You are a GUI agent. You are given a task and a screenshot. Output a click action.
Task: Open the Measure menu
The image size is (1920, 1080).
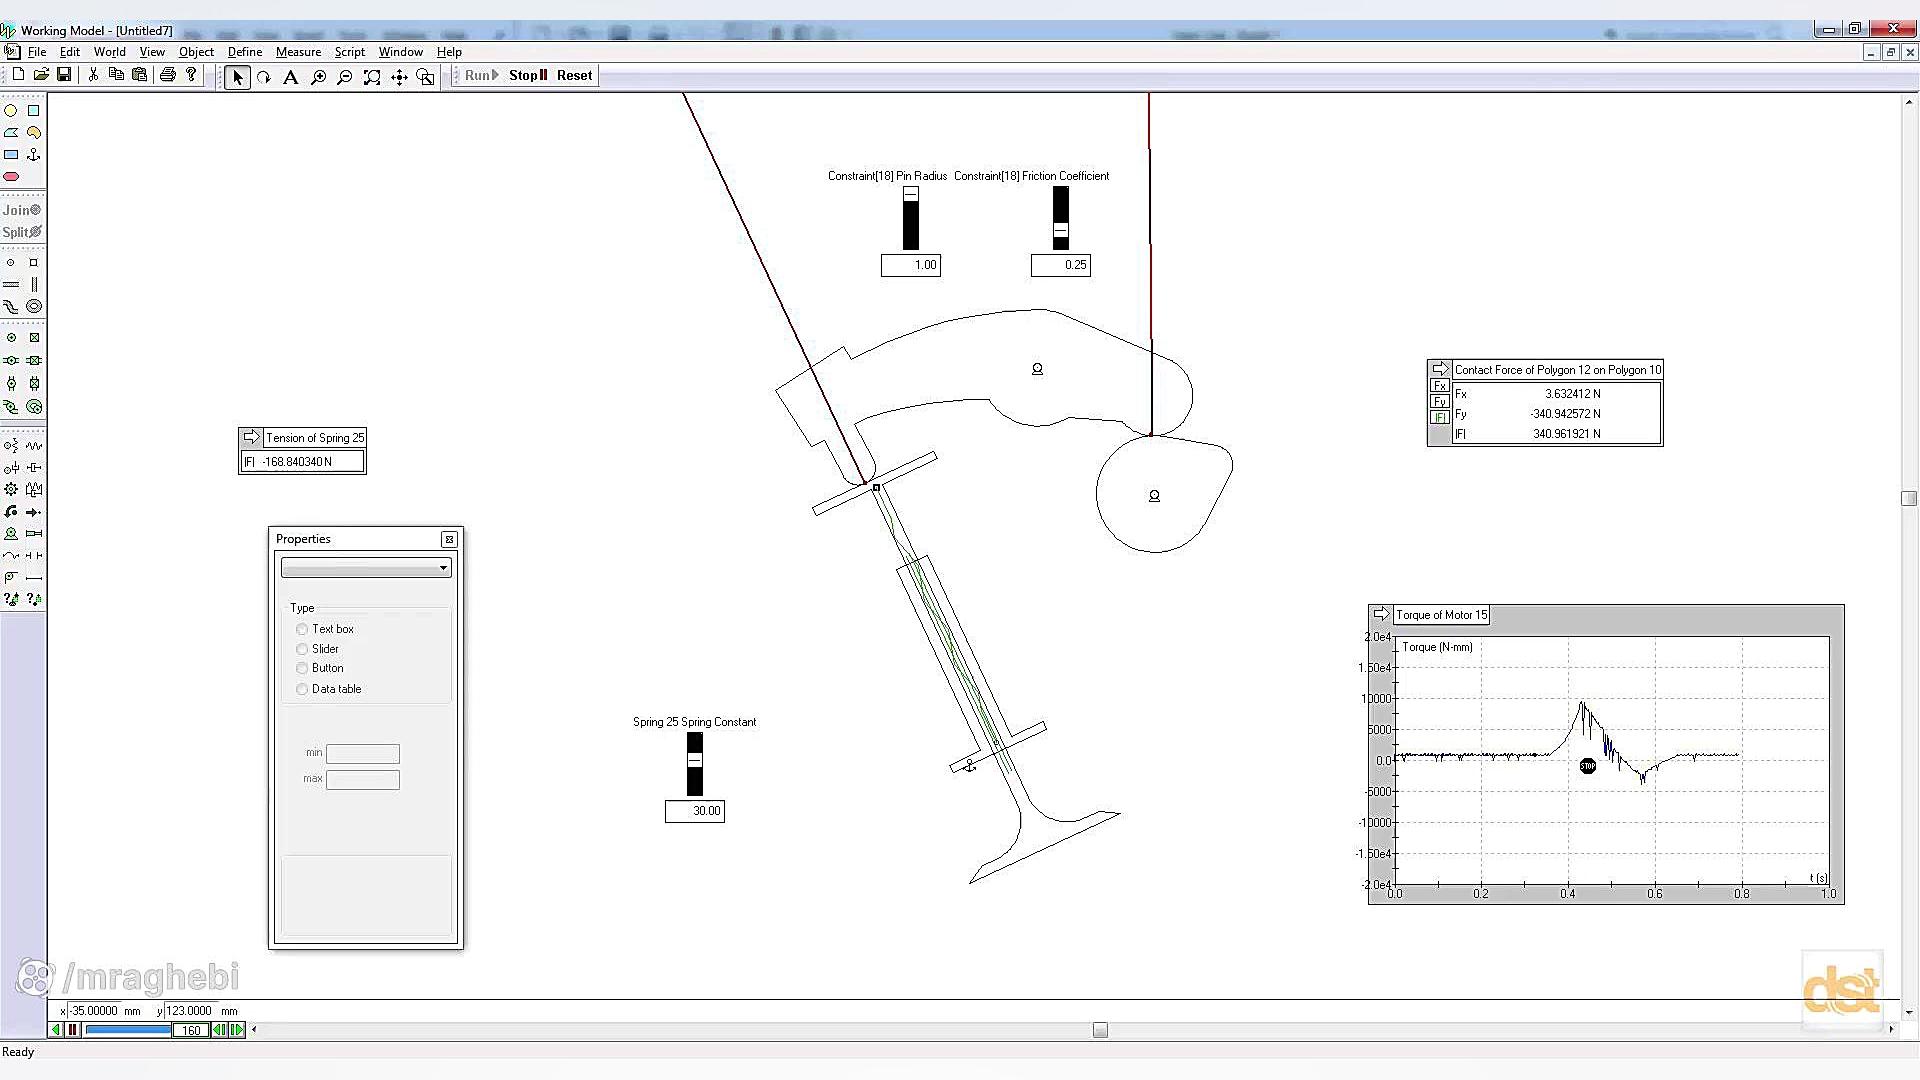click(x=298, y=52)
